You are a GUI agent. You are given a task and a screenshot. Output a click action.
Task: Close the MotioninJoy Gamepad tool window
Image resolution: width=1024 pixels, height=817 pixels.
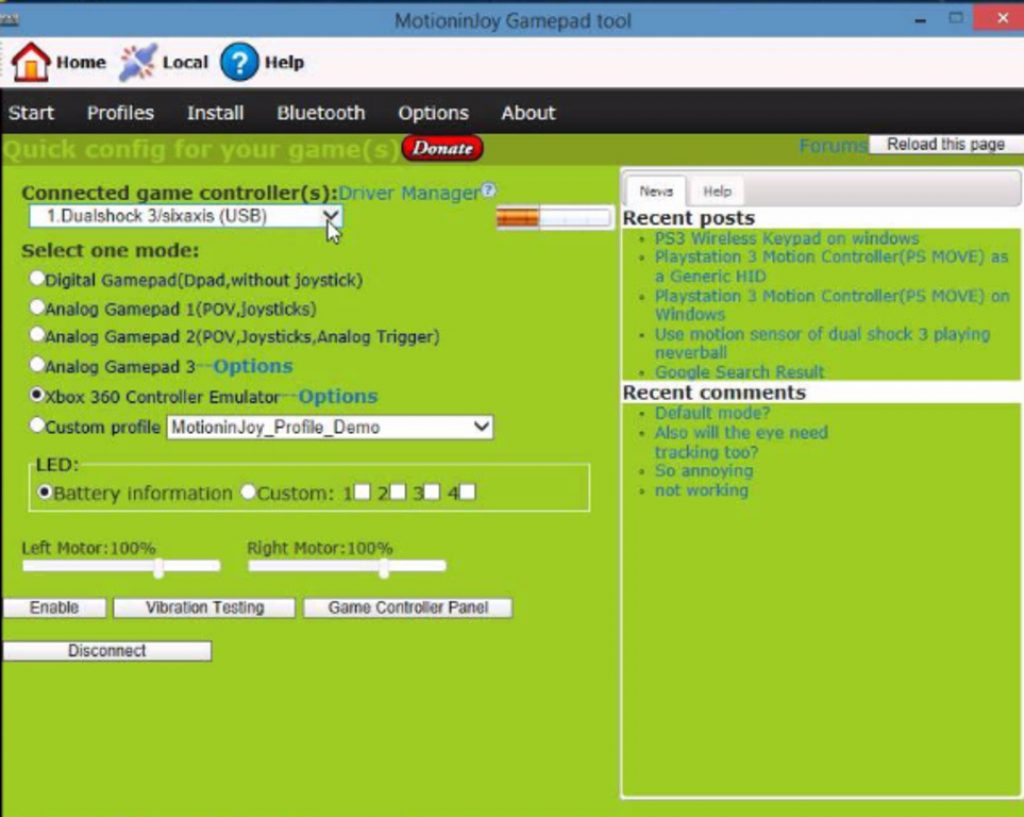pyautogui.click(x=1003, y=18)
